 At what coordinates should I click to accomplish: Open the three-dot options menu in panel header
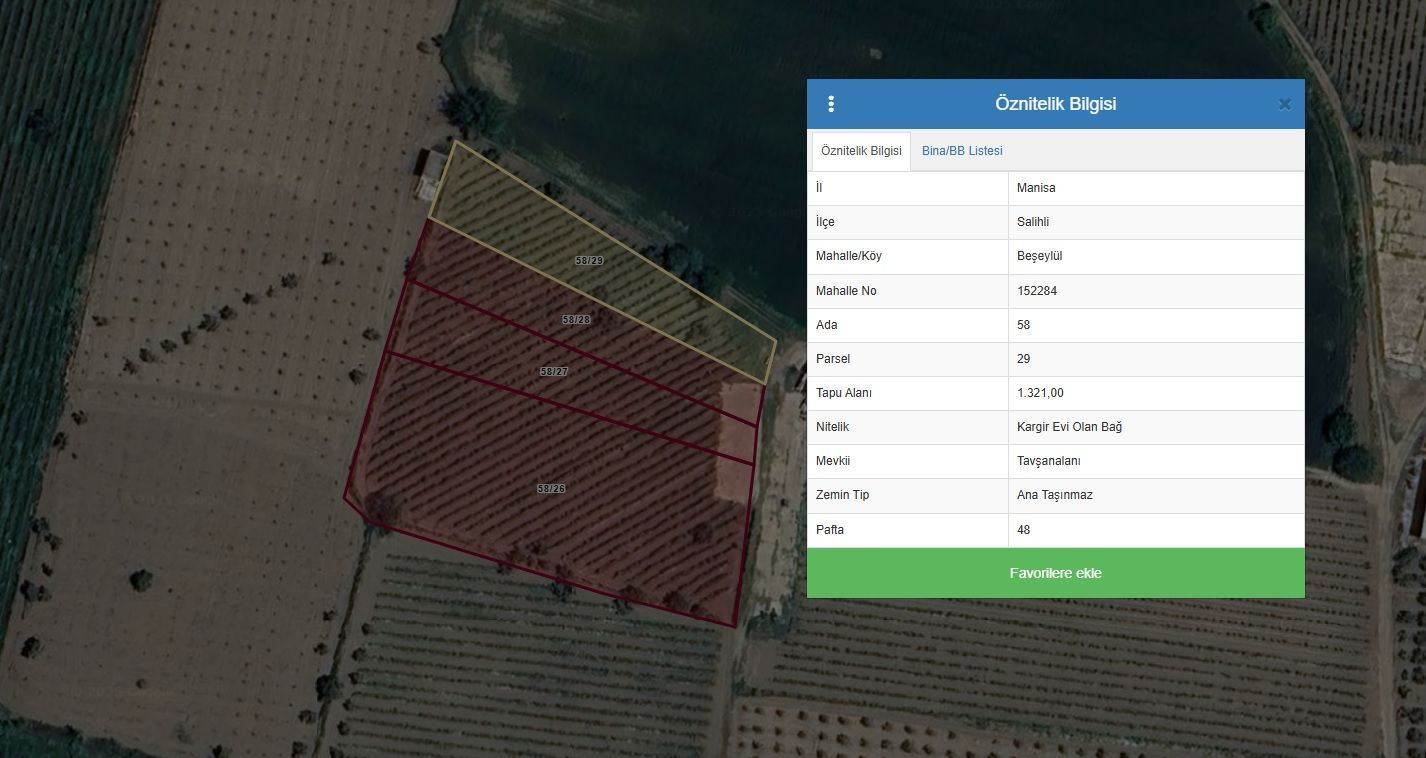click(x=831, y=104)
